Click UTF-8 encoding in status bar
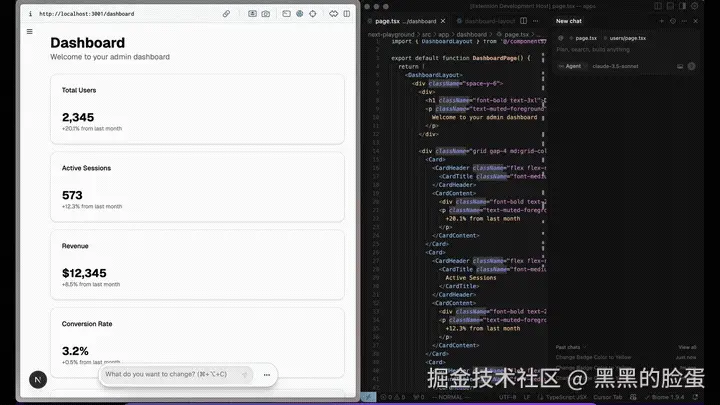This screenshot has height=405, width=720. [507, 397]
